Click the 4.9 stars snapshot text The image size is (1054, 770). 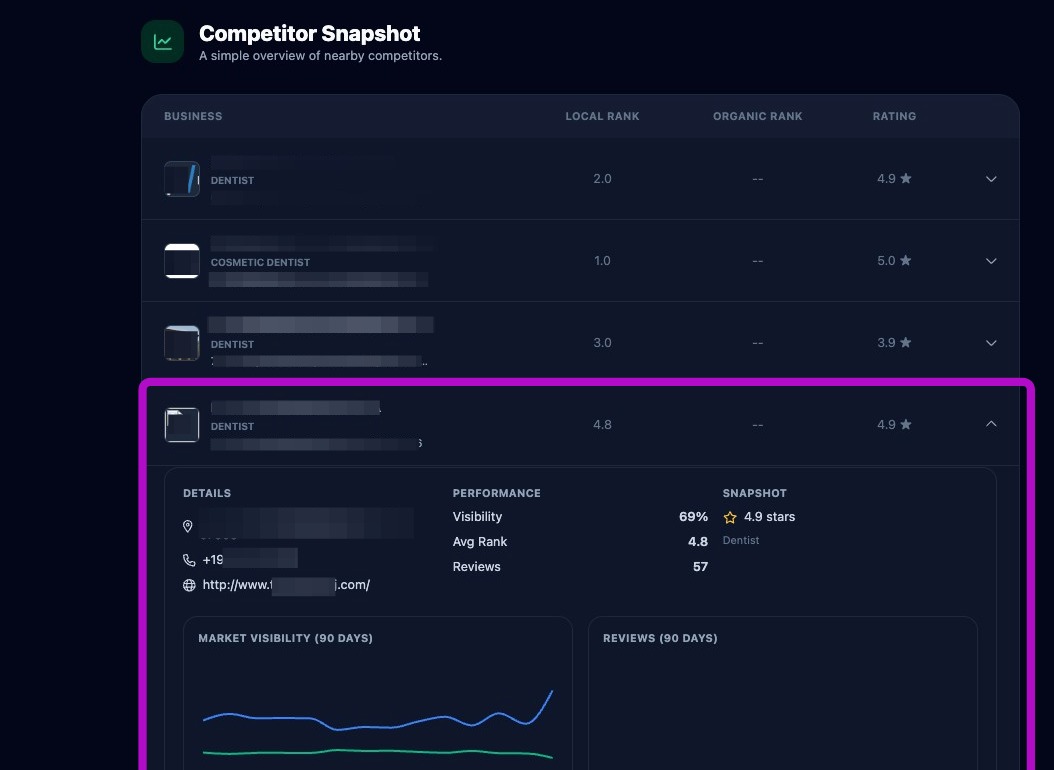point(770,517)
